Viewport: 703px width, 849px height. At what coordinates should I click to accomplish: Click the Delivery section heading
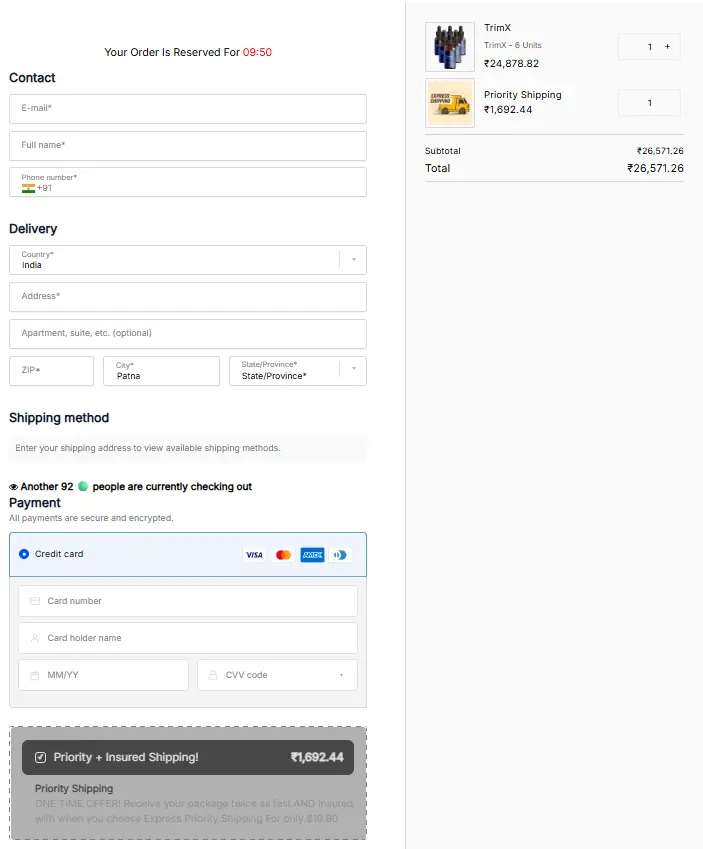33,229
